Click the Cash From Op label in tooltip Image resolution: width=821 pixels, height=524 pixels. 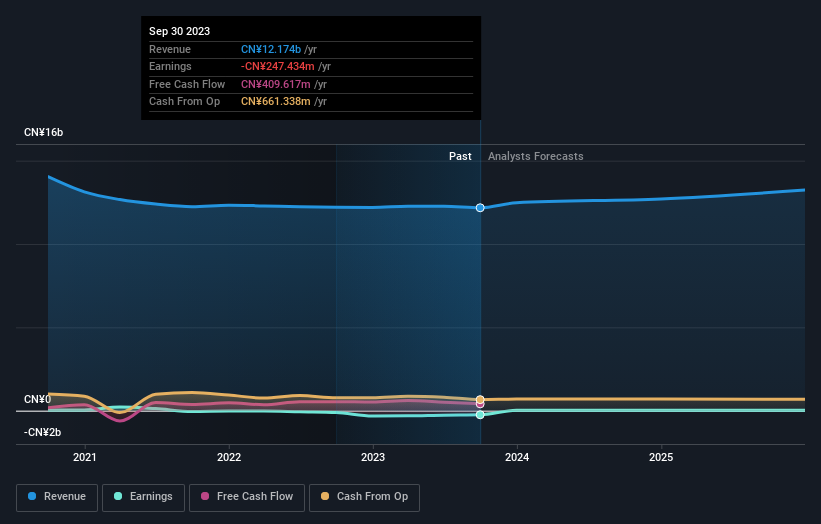coord(184,102)
